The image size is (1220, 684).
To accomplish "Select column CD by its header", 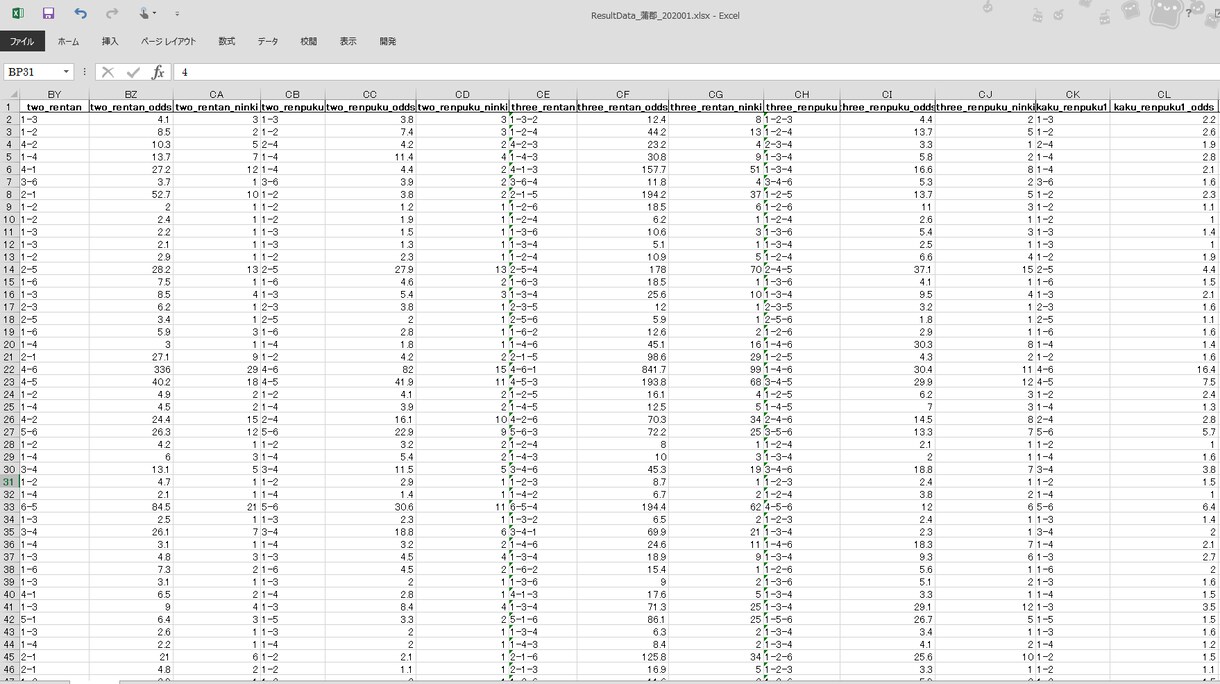I will click(462, 95).
